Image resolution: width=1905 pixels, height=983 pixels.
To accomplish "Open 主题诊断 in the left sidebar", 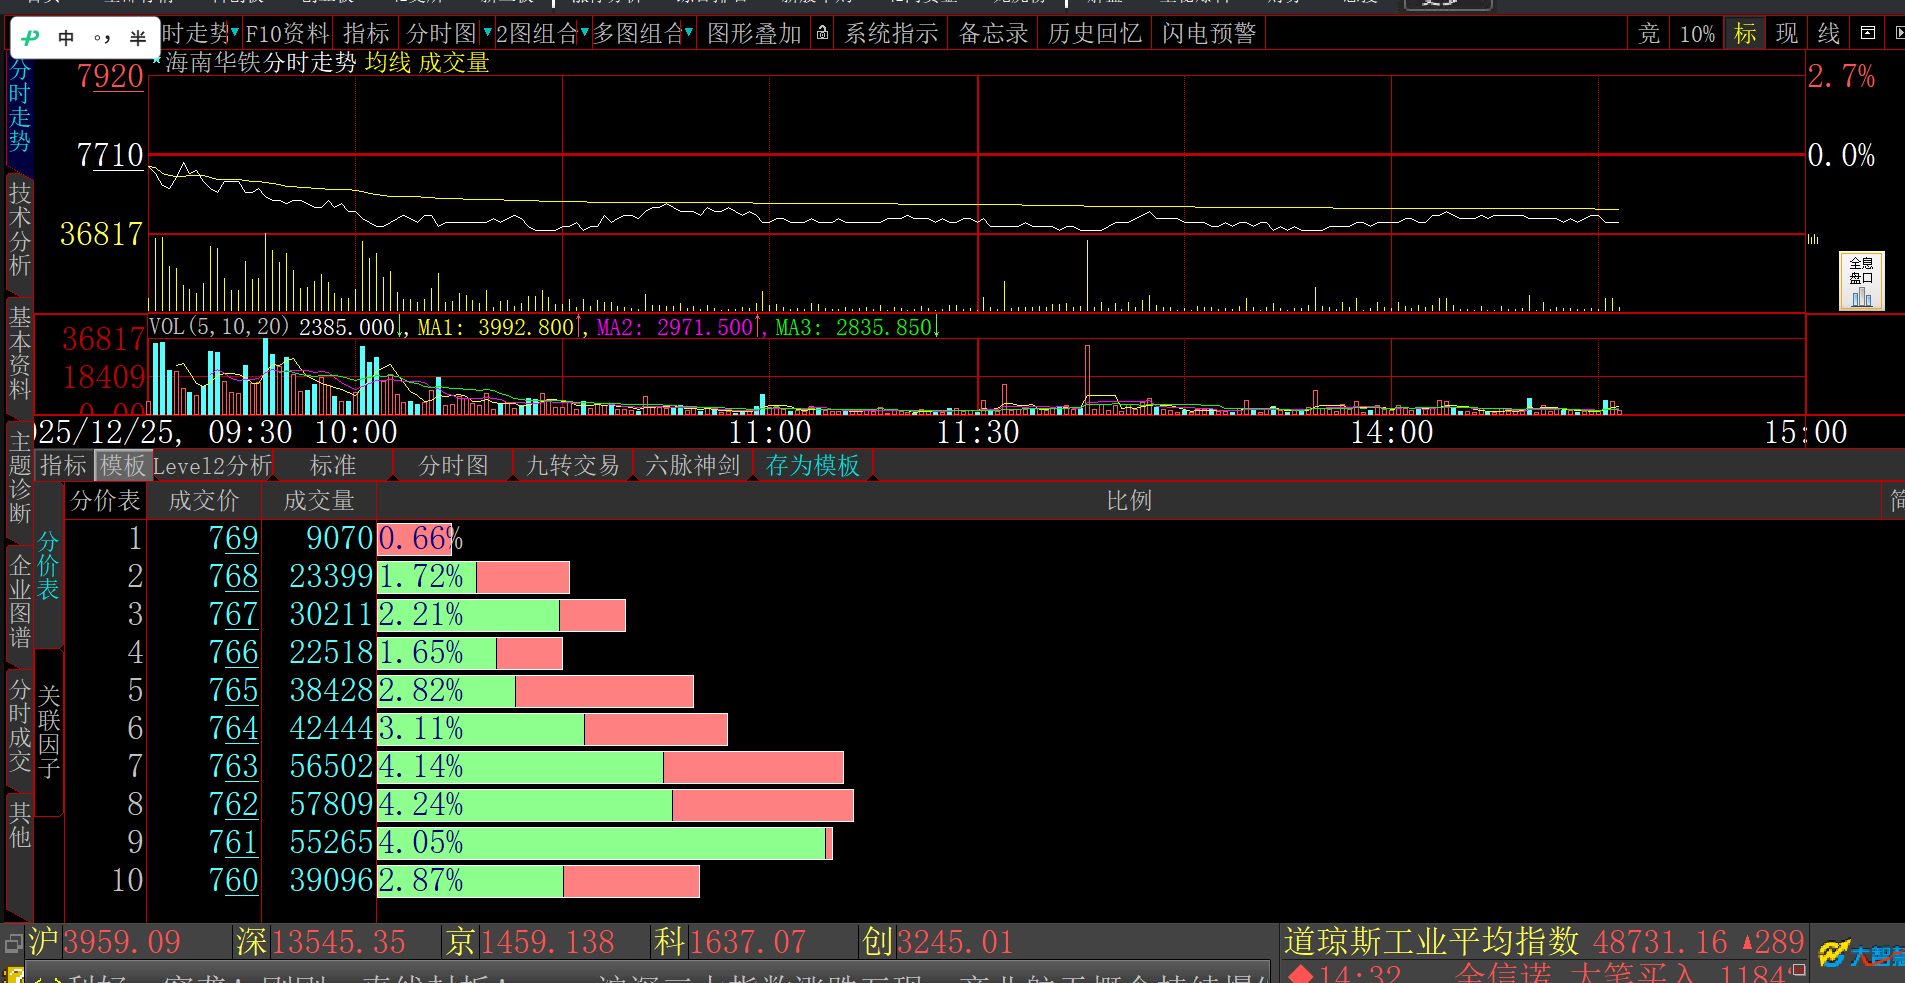I will pos(19,477).
